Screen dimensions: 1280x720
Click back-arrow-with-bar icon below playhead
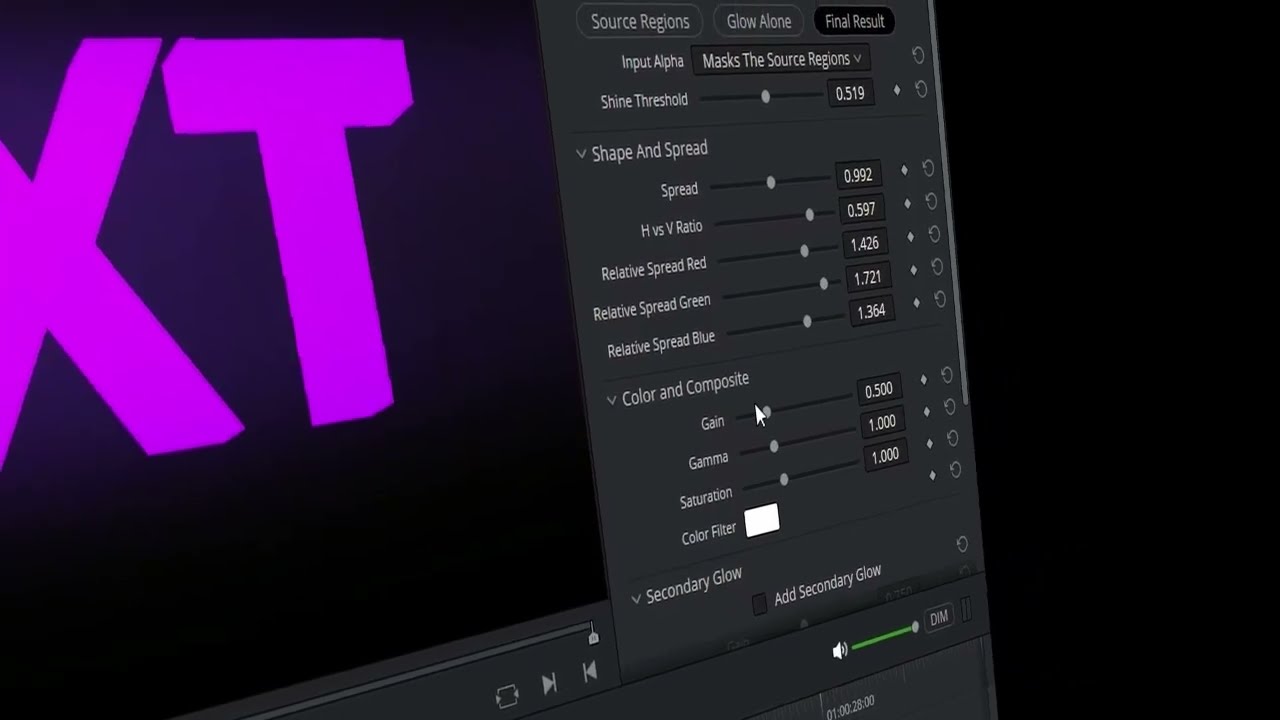[590, 672]
